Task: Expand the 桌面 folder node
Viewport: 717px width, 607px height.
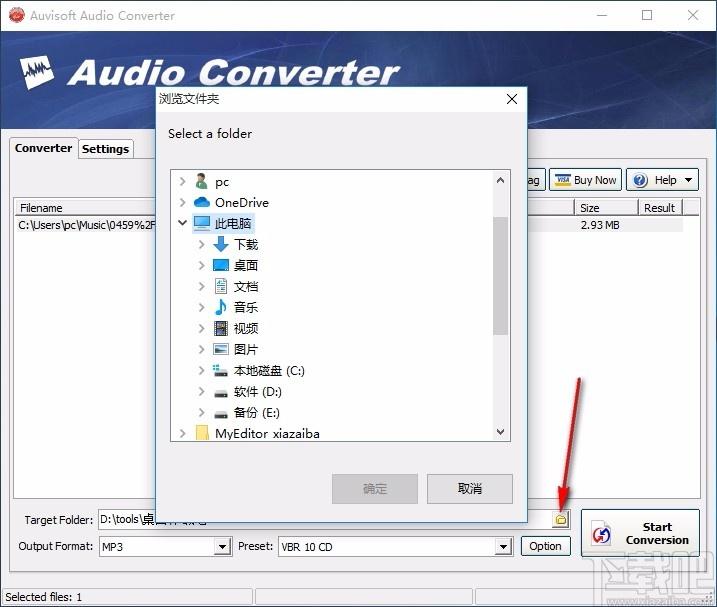Action: click(x=202, y=265)
